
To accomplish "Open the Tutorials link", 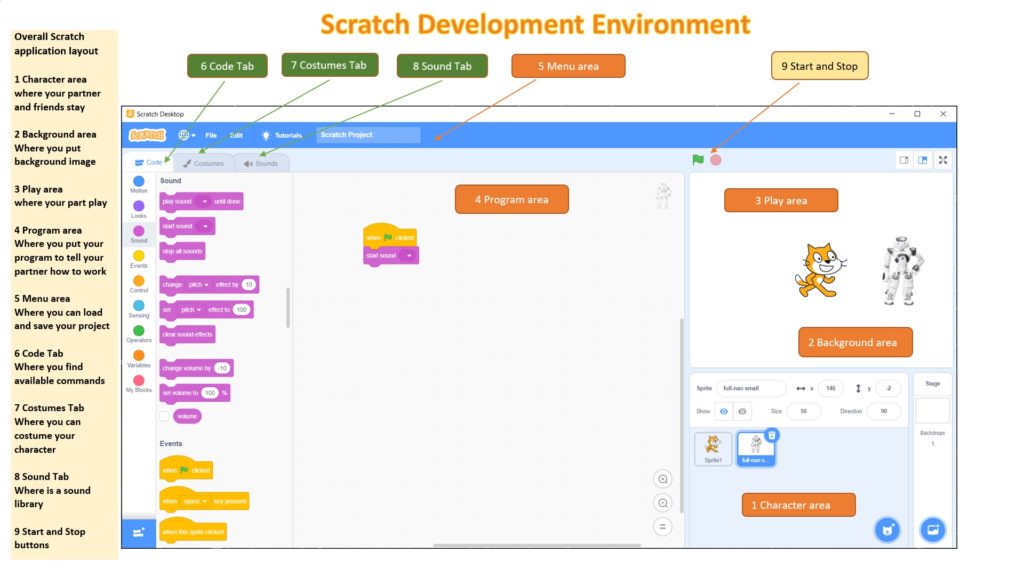I will [x=282, y=135].
